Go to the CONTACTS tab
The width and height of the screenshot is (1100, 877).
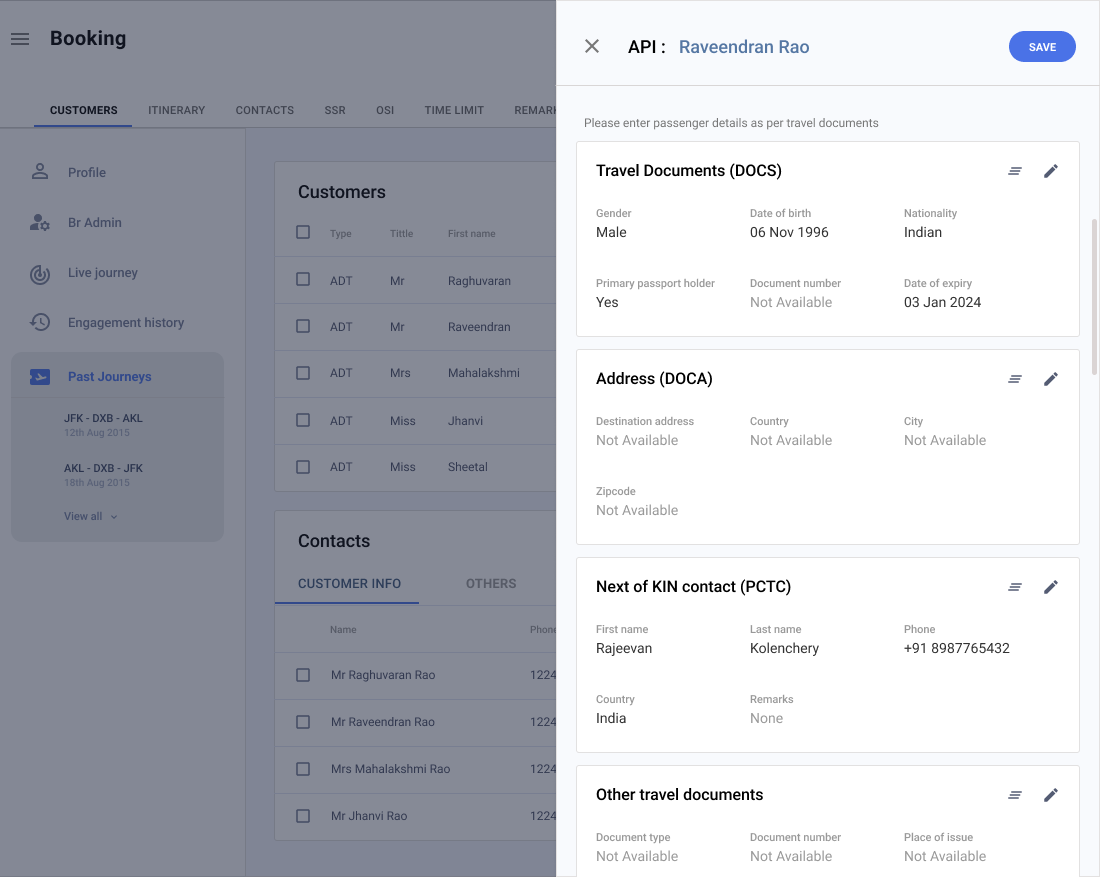pos(264,110)
